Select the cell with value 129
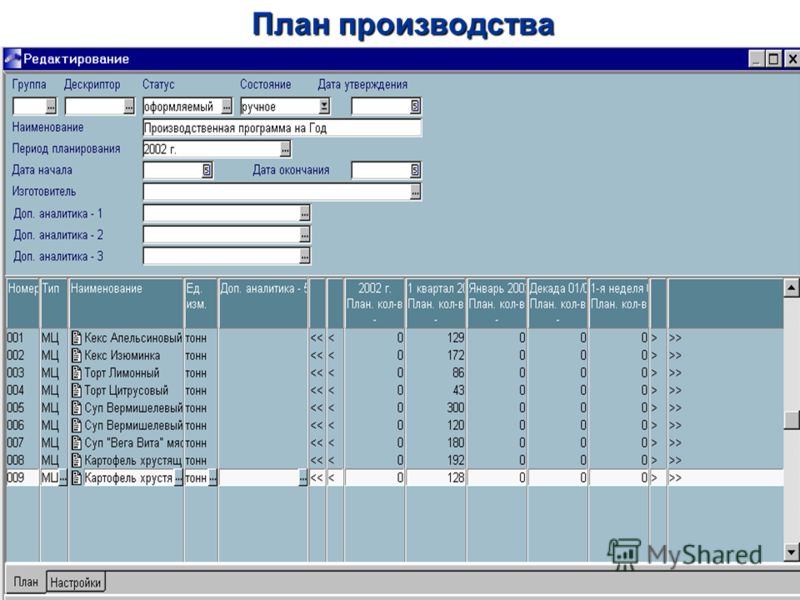 436,338
